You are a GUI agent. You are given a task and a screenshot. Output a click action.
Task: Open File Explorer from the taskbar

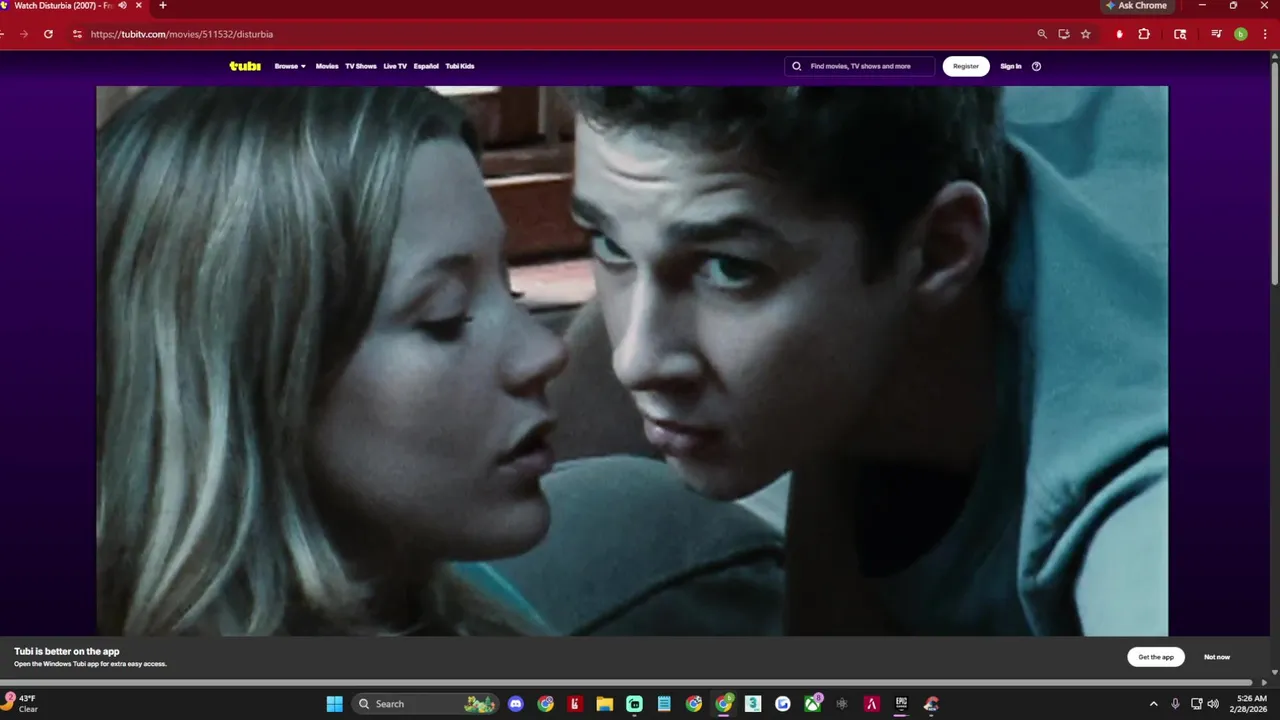(604, 704)
